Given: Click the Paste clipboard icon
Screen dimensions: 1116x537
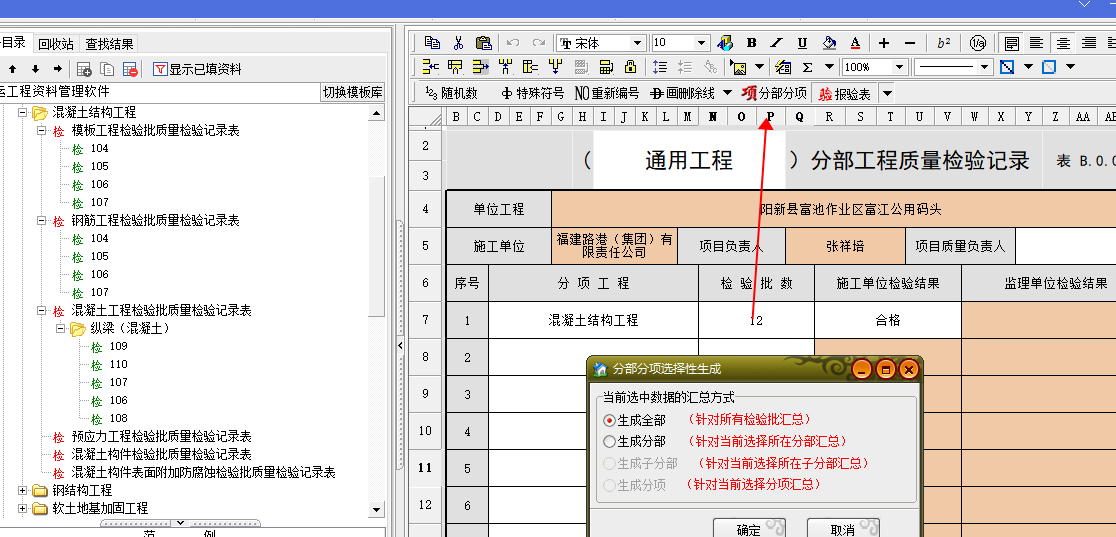Looking at the screenshot, I should click(483, 43).
